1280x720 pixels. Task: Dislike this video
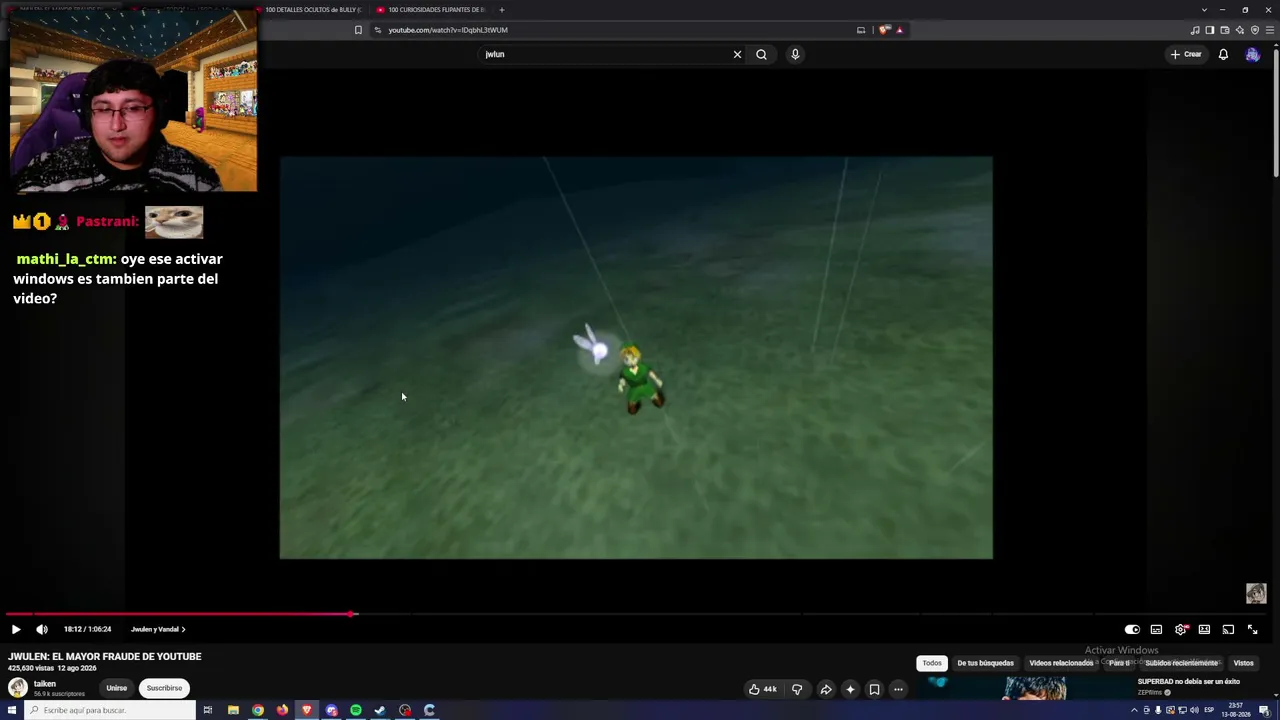click(x=797, y=689)
